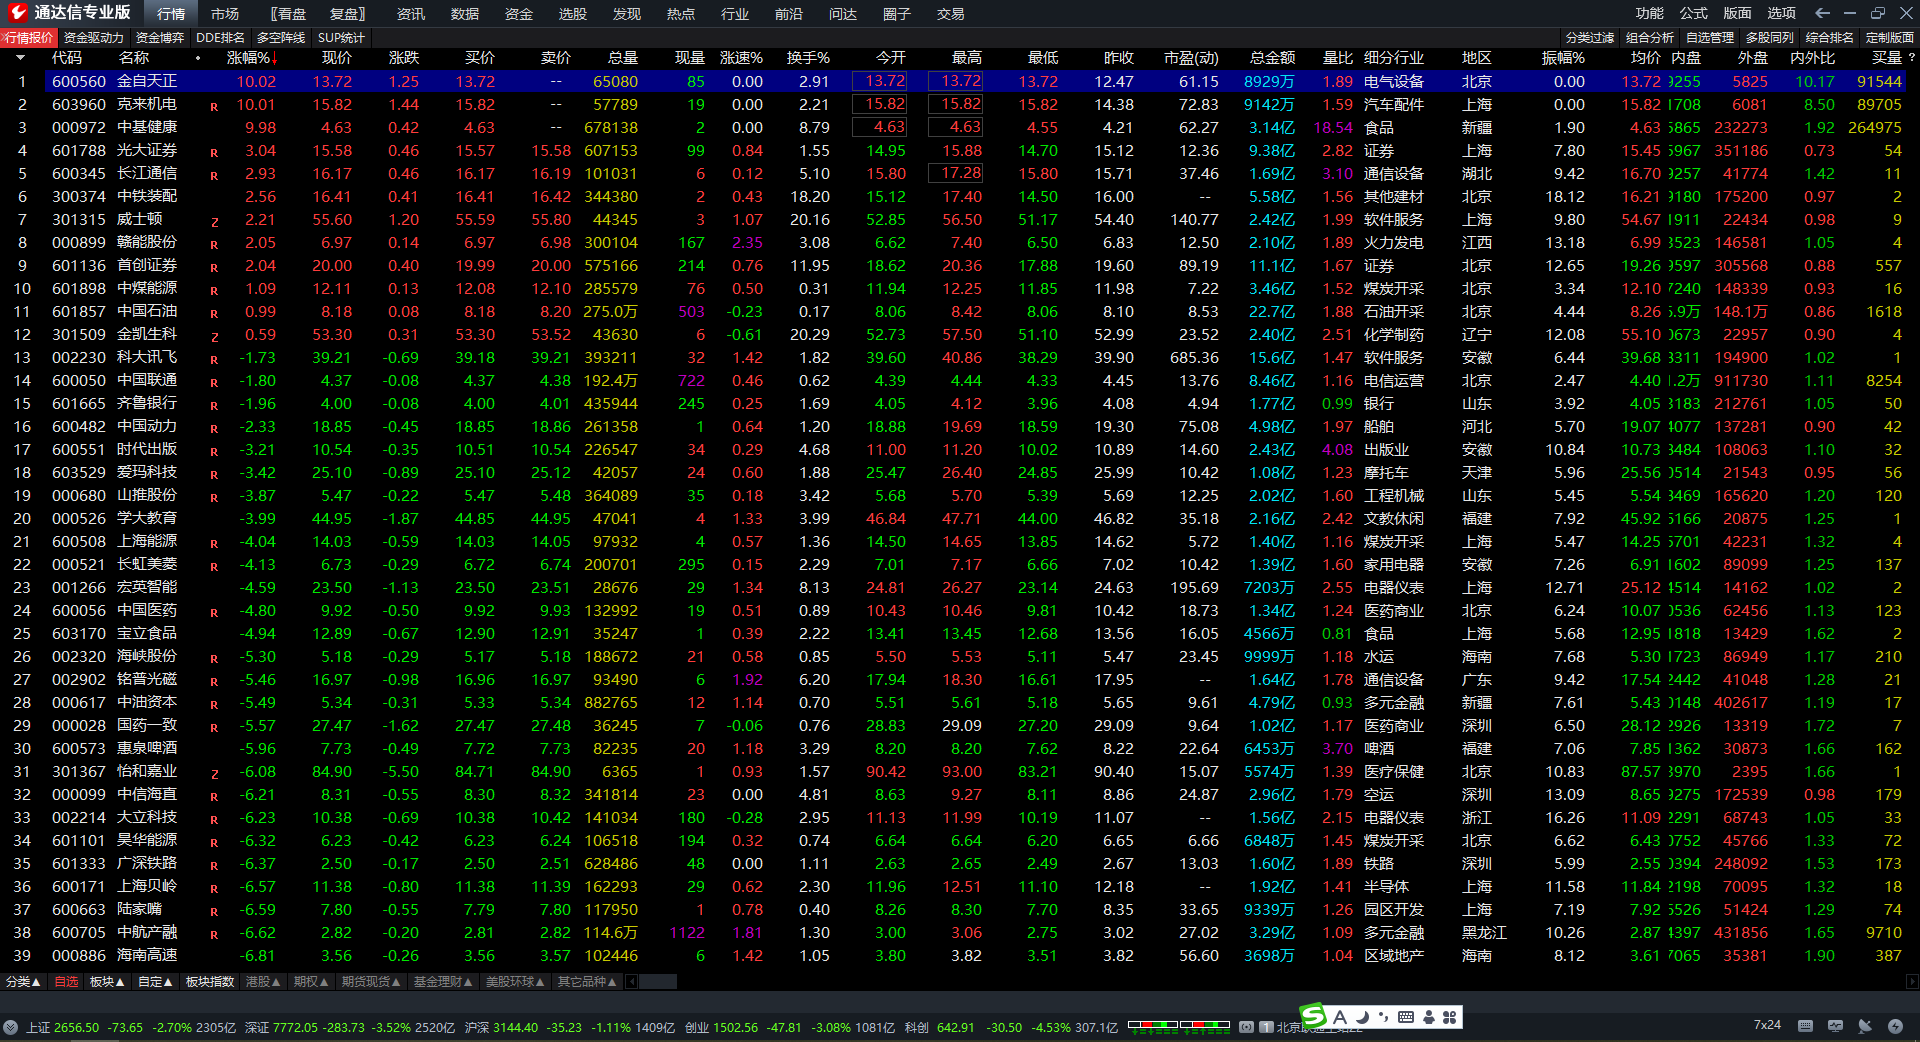1920x1042 pixels.
Task: Click stock code 300374 for 中铁装配
Action: (79, 197)
